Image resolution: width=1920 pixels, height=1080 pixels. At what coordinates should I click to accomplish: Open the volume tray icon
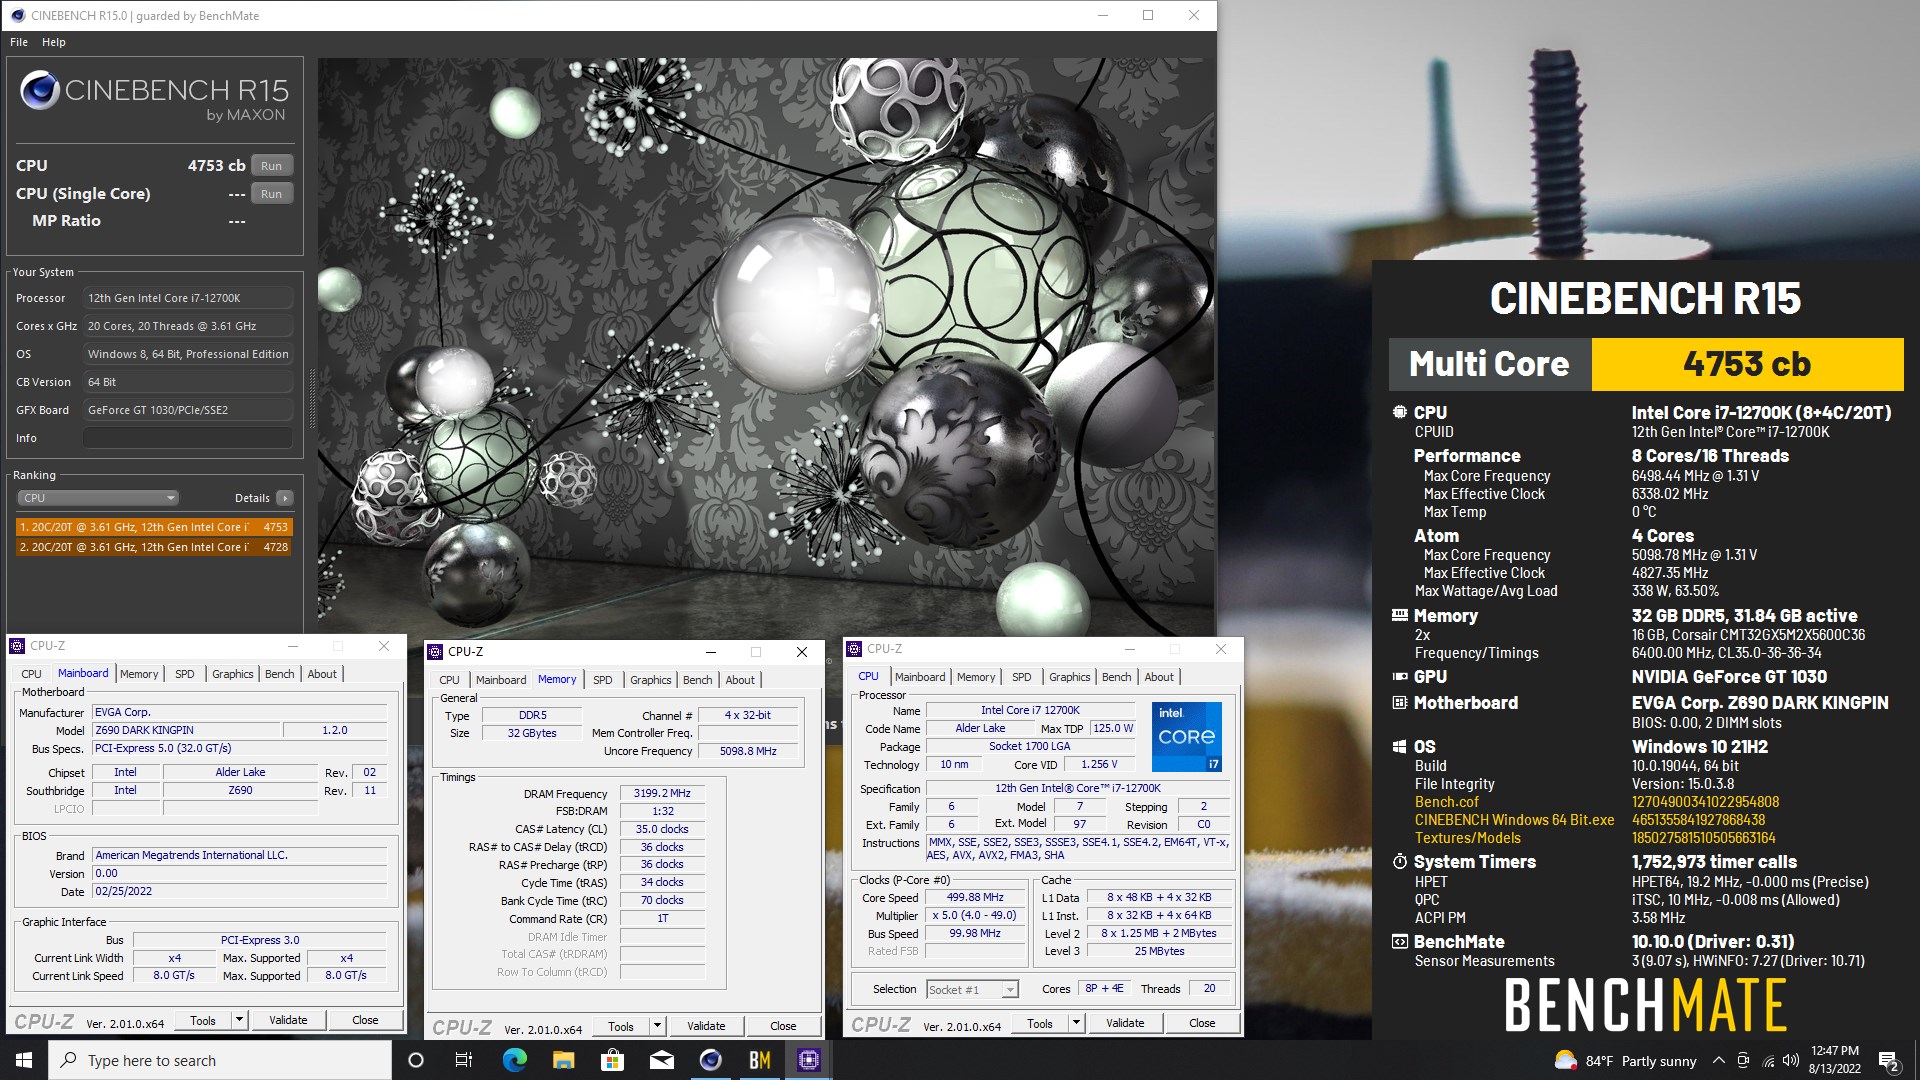(x=1791, y=1061)
